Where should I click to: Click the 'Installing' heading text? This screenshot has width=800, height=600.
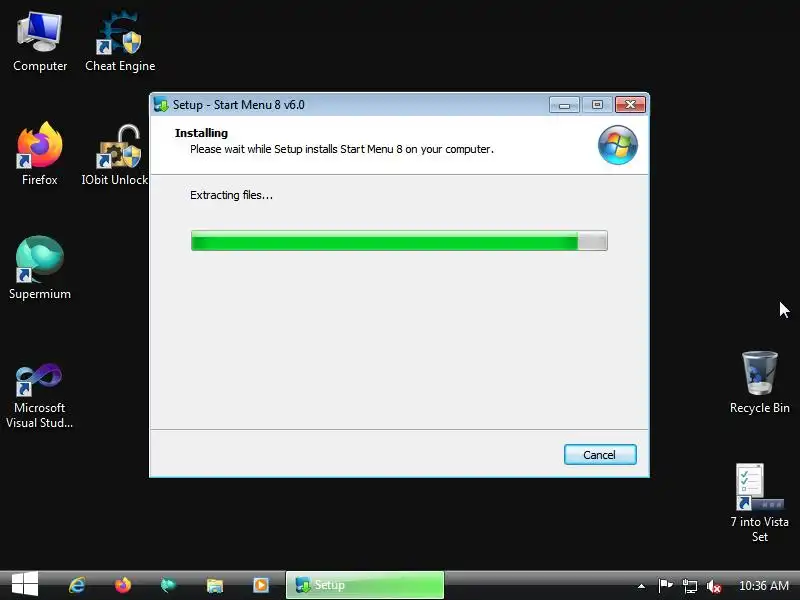pos(201,133)
